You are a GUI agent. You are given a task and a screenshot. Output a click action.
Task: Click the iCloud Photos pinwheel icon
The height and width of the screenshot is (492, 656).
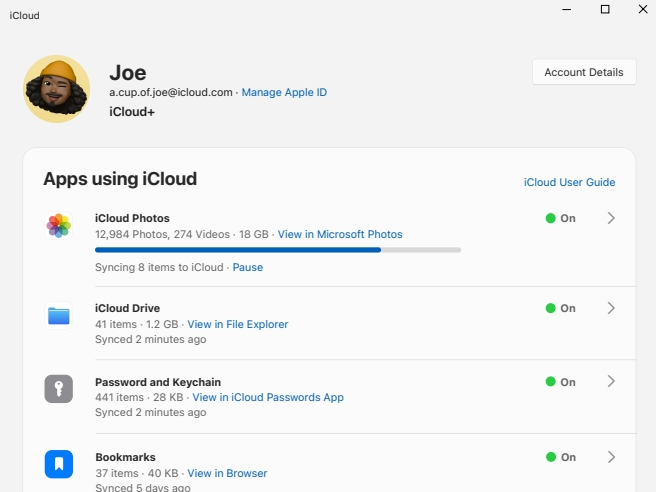tap(59, 226)
